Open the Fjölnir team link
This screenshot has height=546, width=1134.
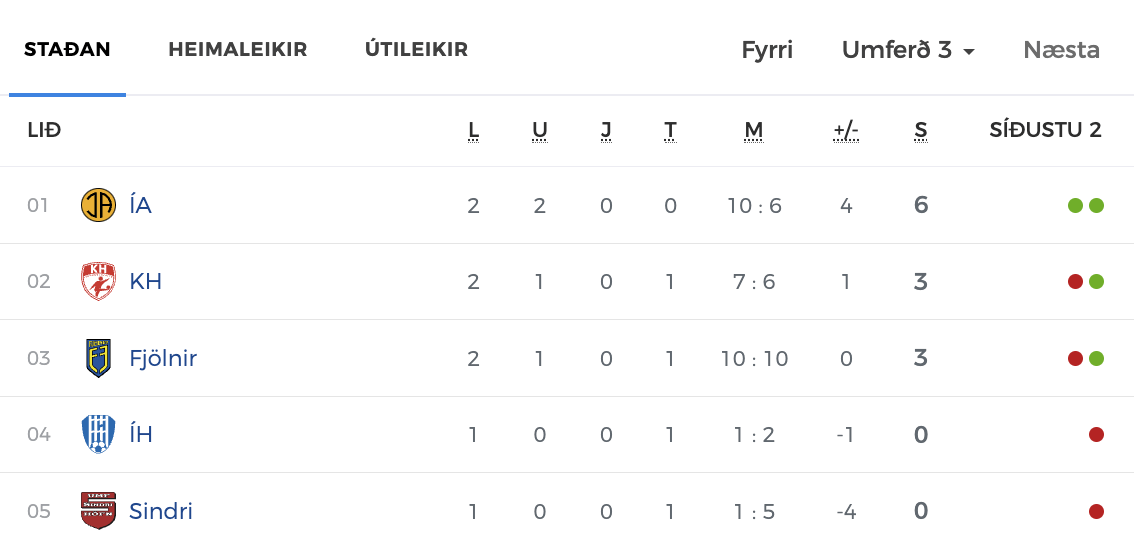(x=163, y=358)
